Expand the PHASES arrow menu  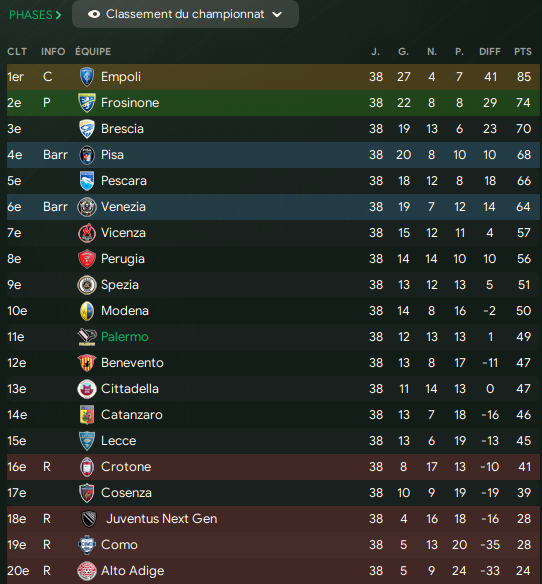click(x=35, y=15)
